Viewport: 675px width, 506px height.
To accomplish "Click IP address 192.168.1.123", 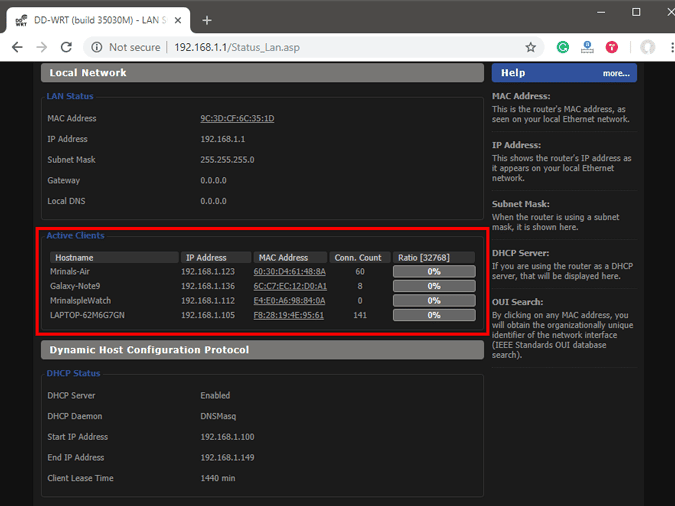I will coord(208,272).
